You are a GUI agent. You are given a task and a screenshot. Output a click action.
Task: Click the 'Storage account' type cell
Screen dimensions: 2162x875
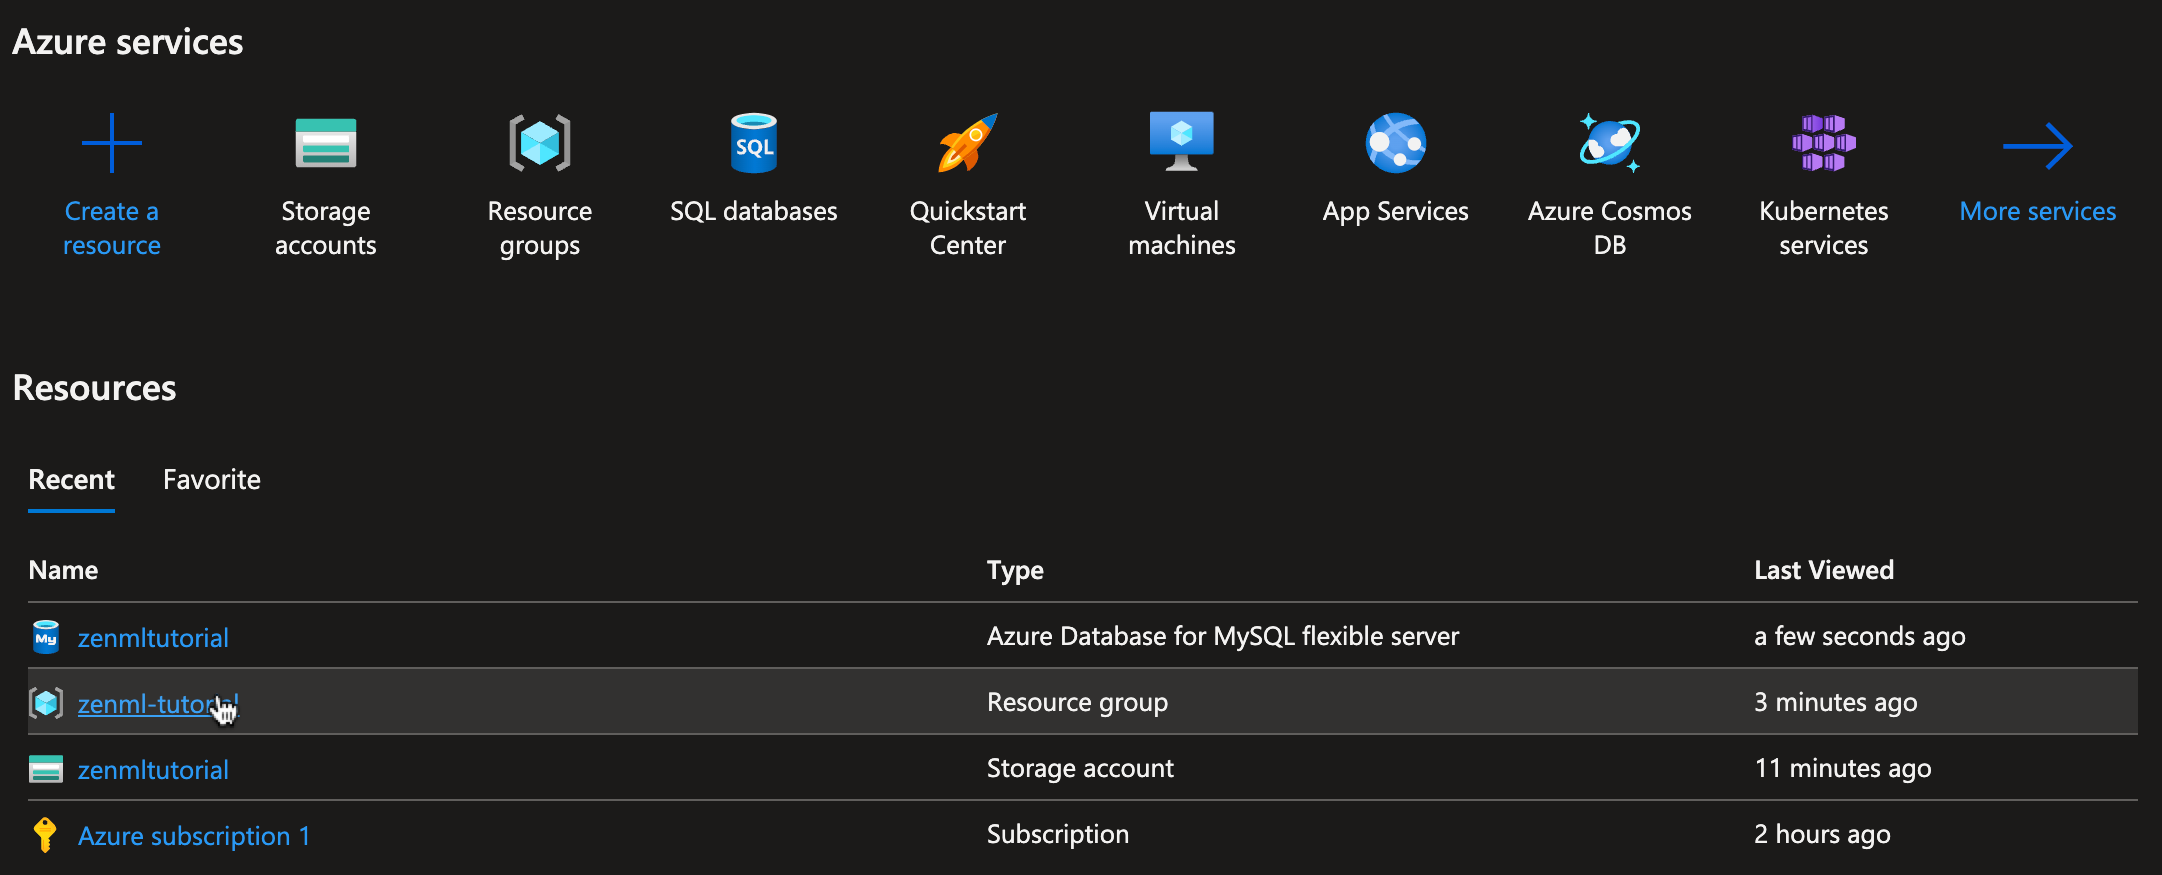click(1080, 768)
